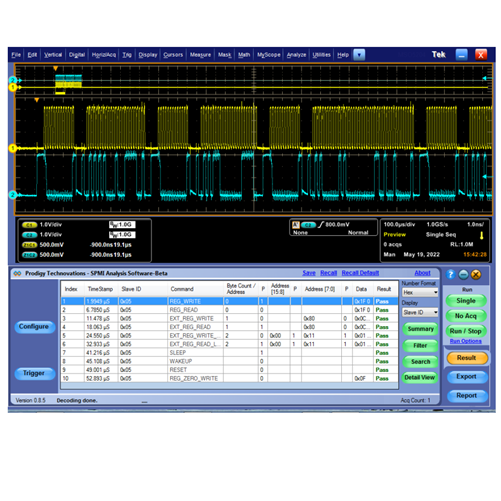Select the RESET command row
501x501 pixels.
229,370
